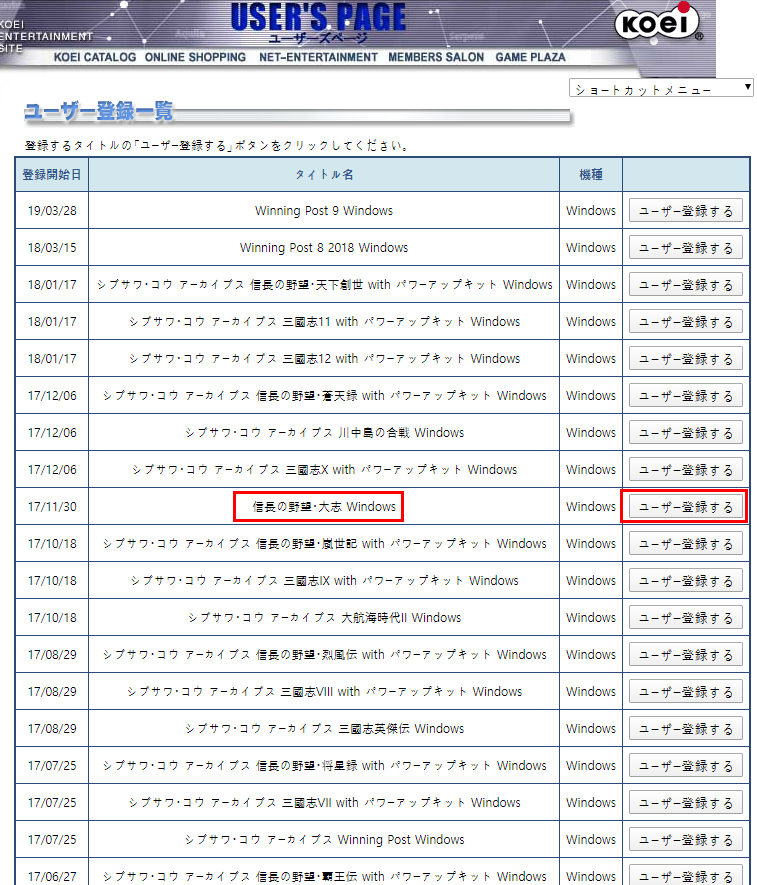This screenshot has width=757, height=885.
Task: Open the ショートカットメニュー dropdown
Action: 661,88
